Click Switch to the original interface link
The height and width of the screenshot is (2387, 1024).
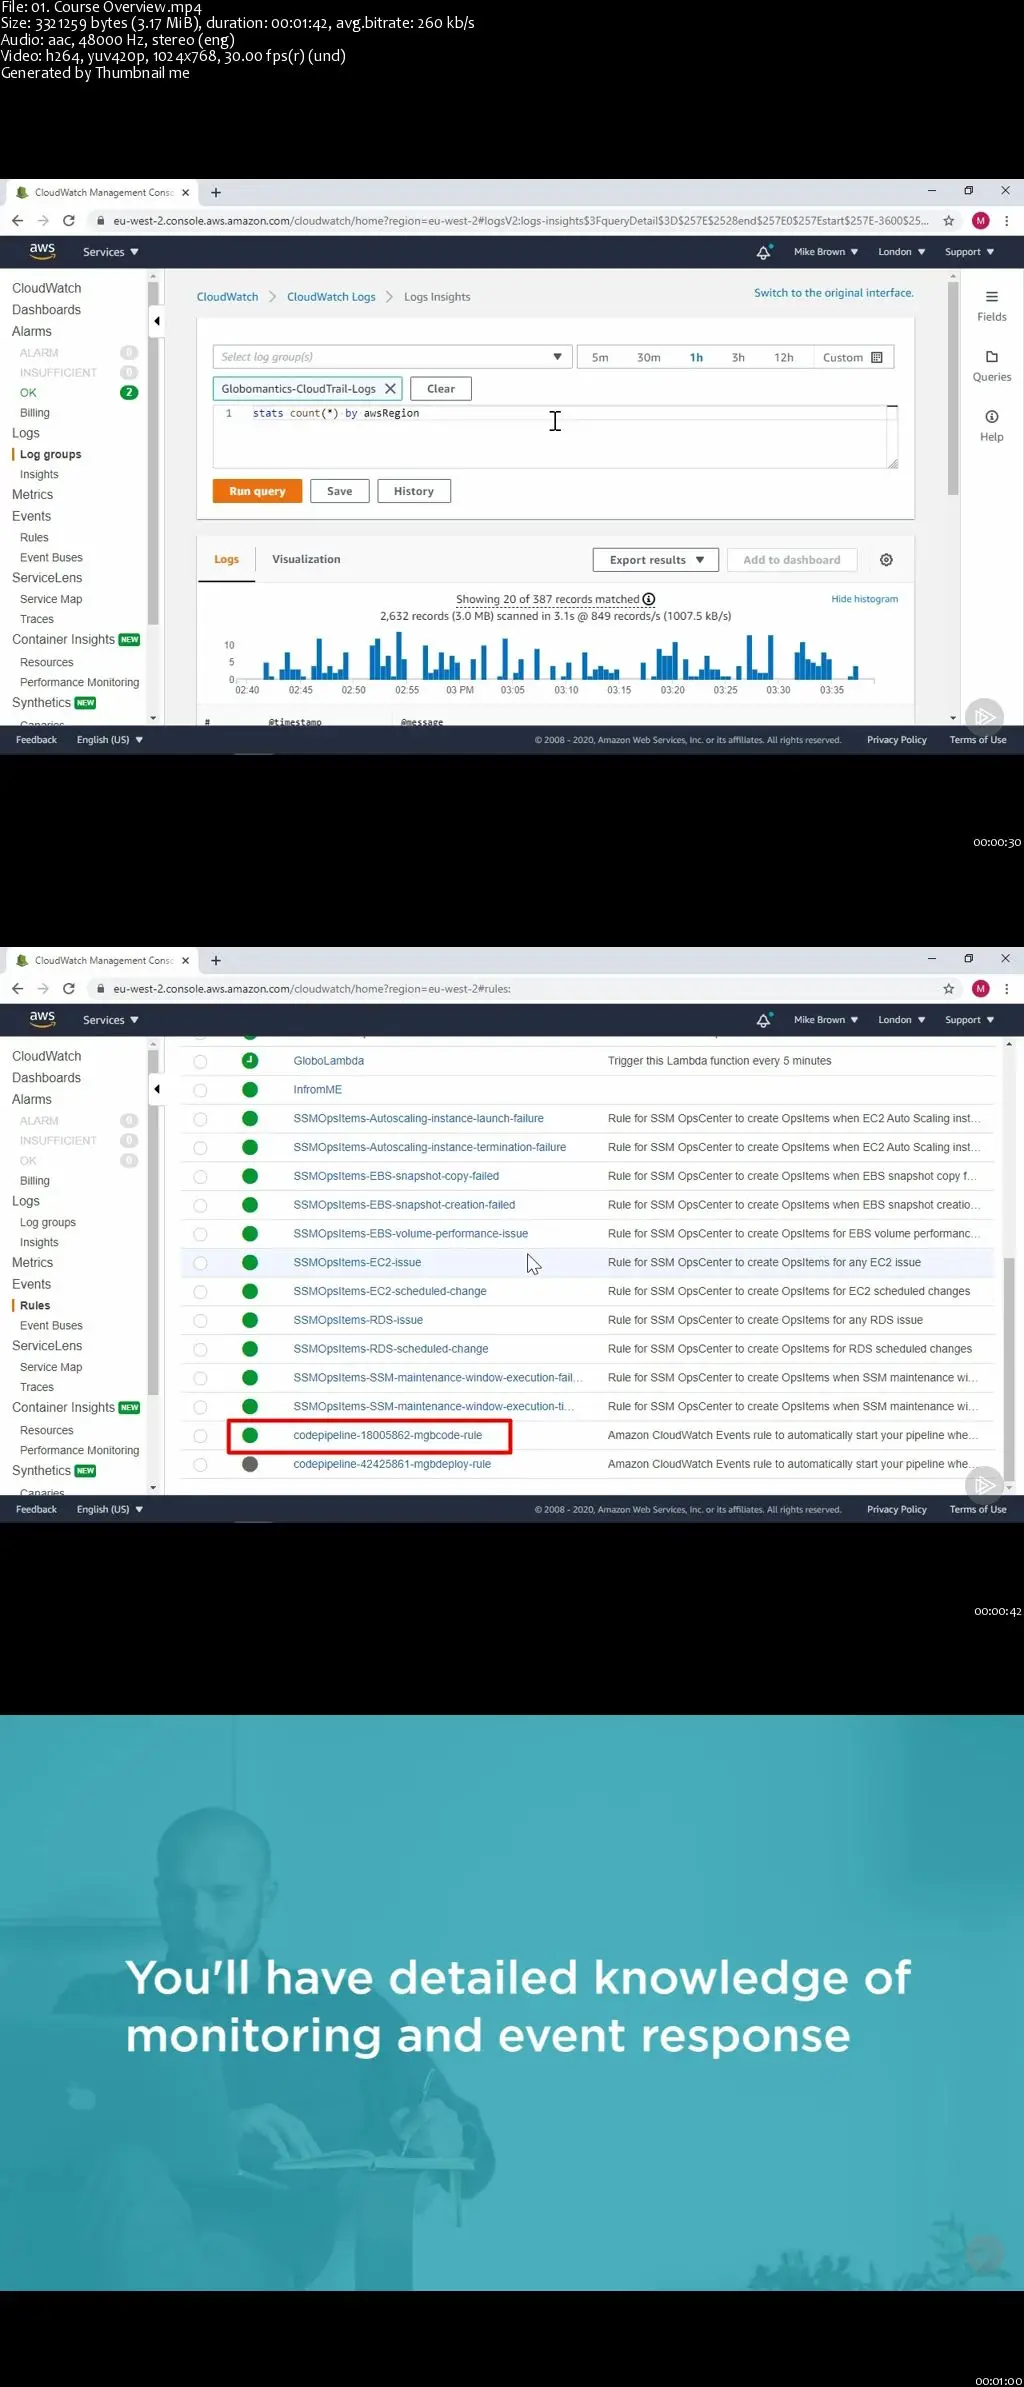834,293
